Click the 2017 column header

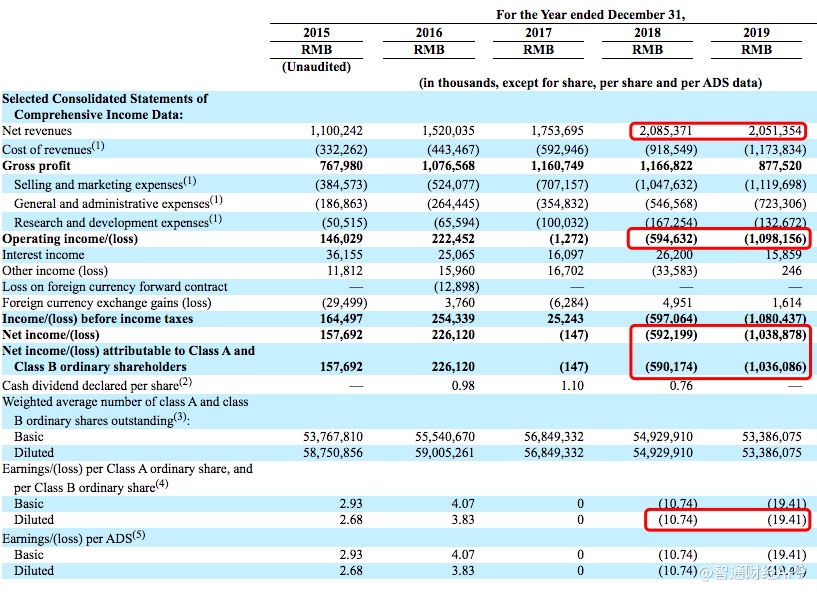[538, 32]
